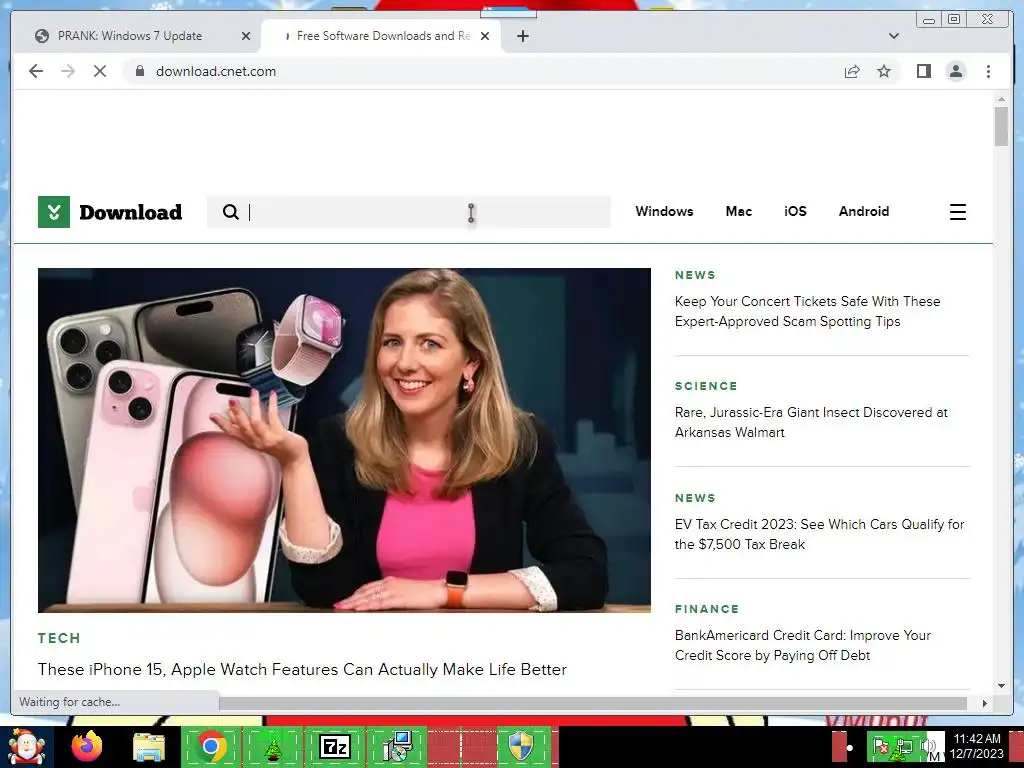Click the browser back arrow
1024x768 pixels.
click(36, 71)
